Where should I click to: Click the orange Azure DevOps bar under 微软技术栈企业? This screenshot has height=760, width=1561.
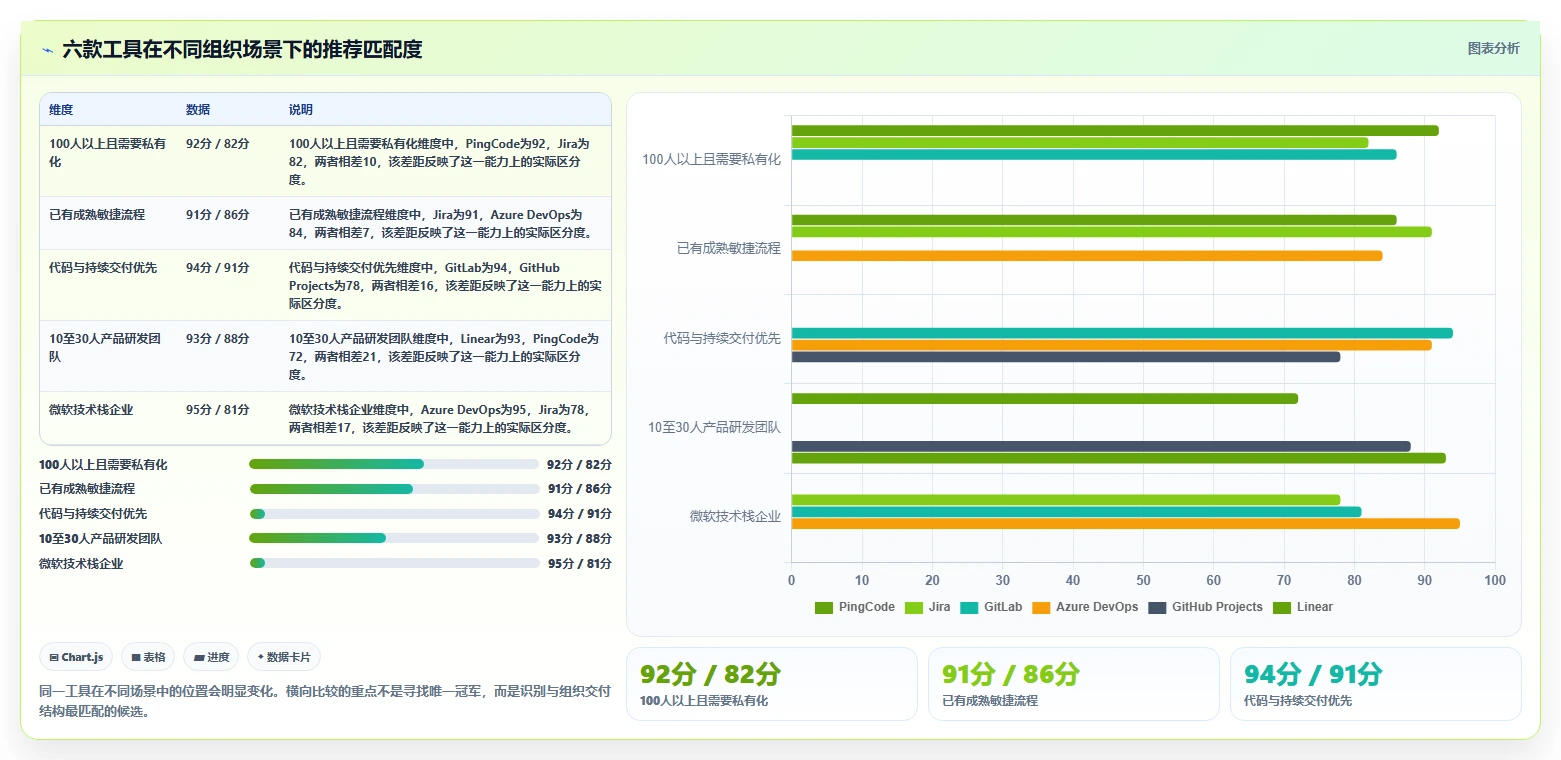[1125, 524]
